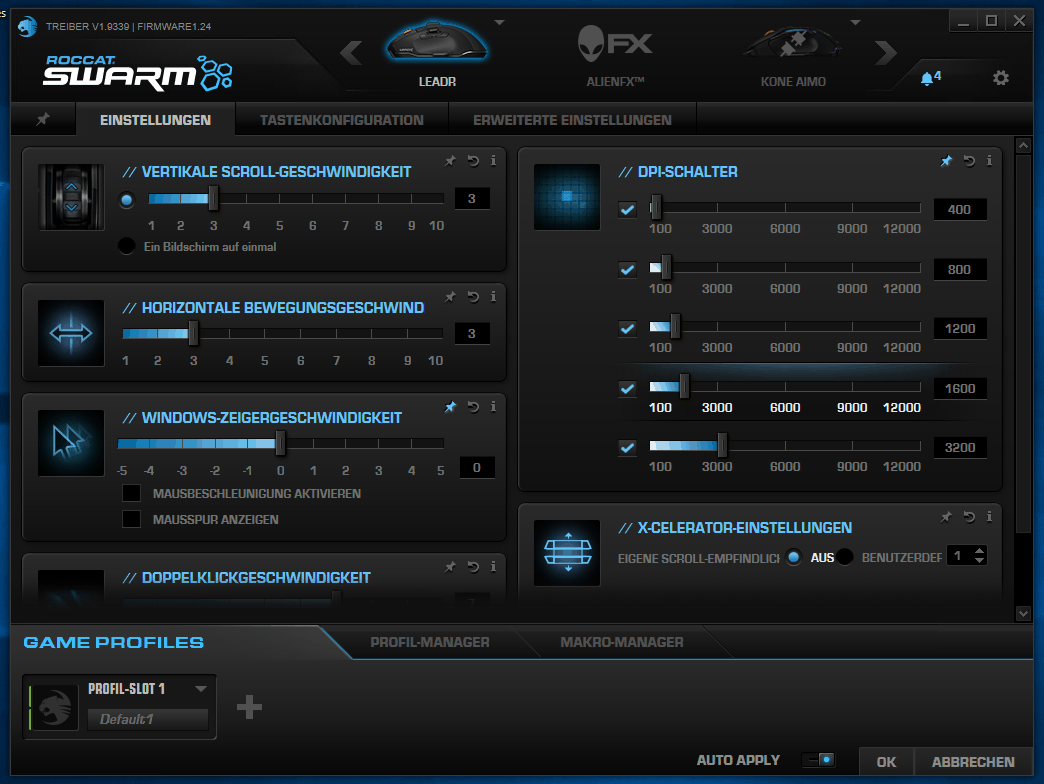This screenshot has width=1044, height=784.
Task: Open the AlienFX device module
Action: pos(615,55)
